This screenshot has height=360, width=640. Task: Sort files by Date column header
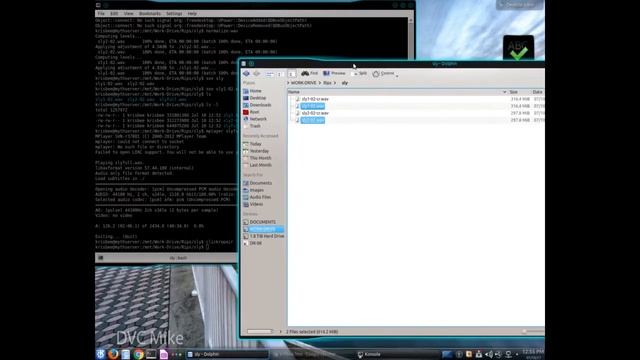coord(537,92)
